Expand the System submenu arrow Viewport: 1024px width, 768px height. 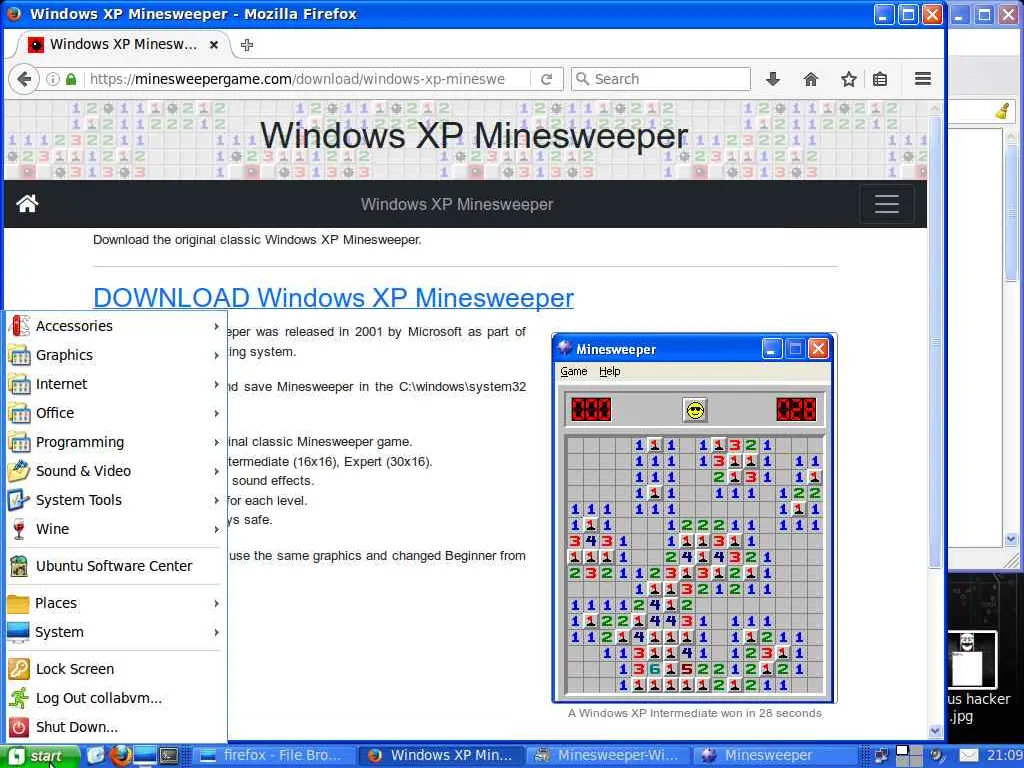[x=216, y=632]
